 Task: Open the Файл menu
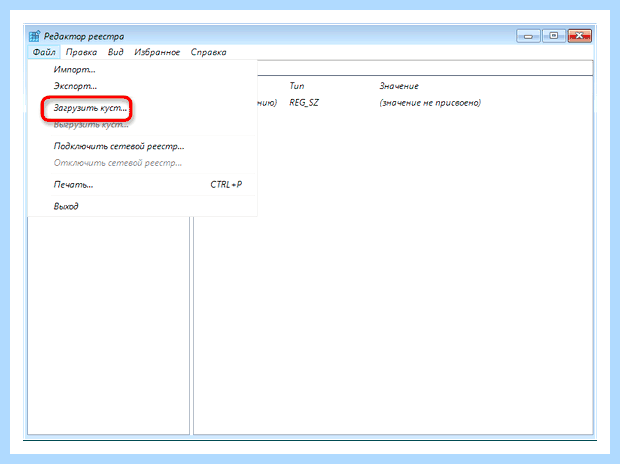44,52
